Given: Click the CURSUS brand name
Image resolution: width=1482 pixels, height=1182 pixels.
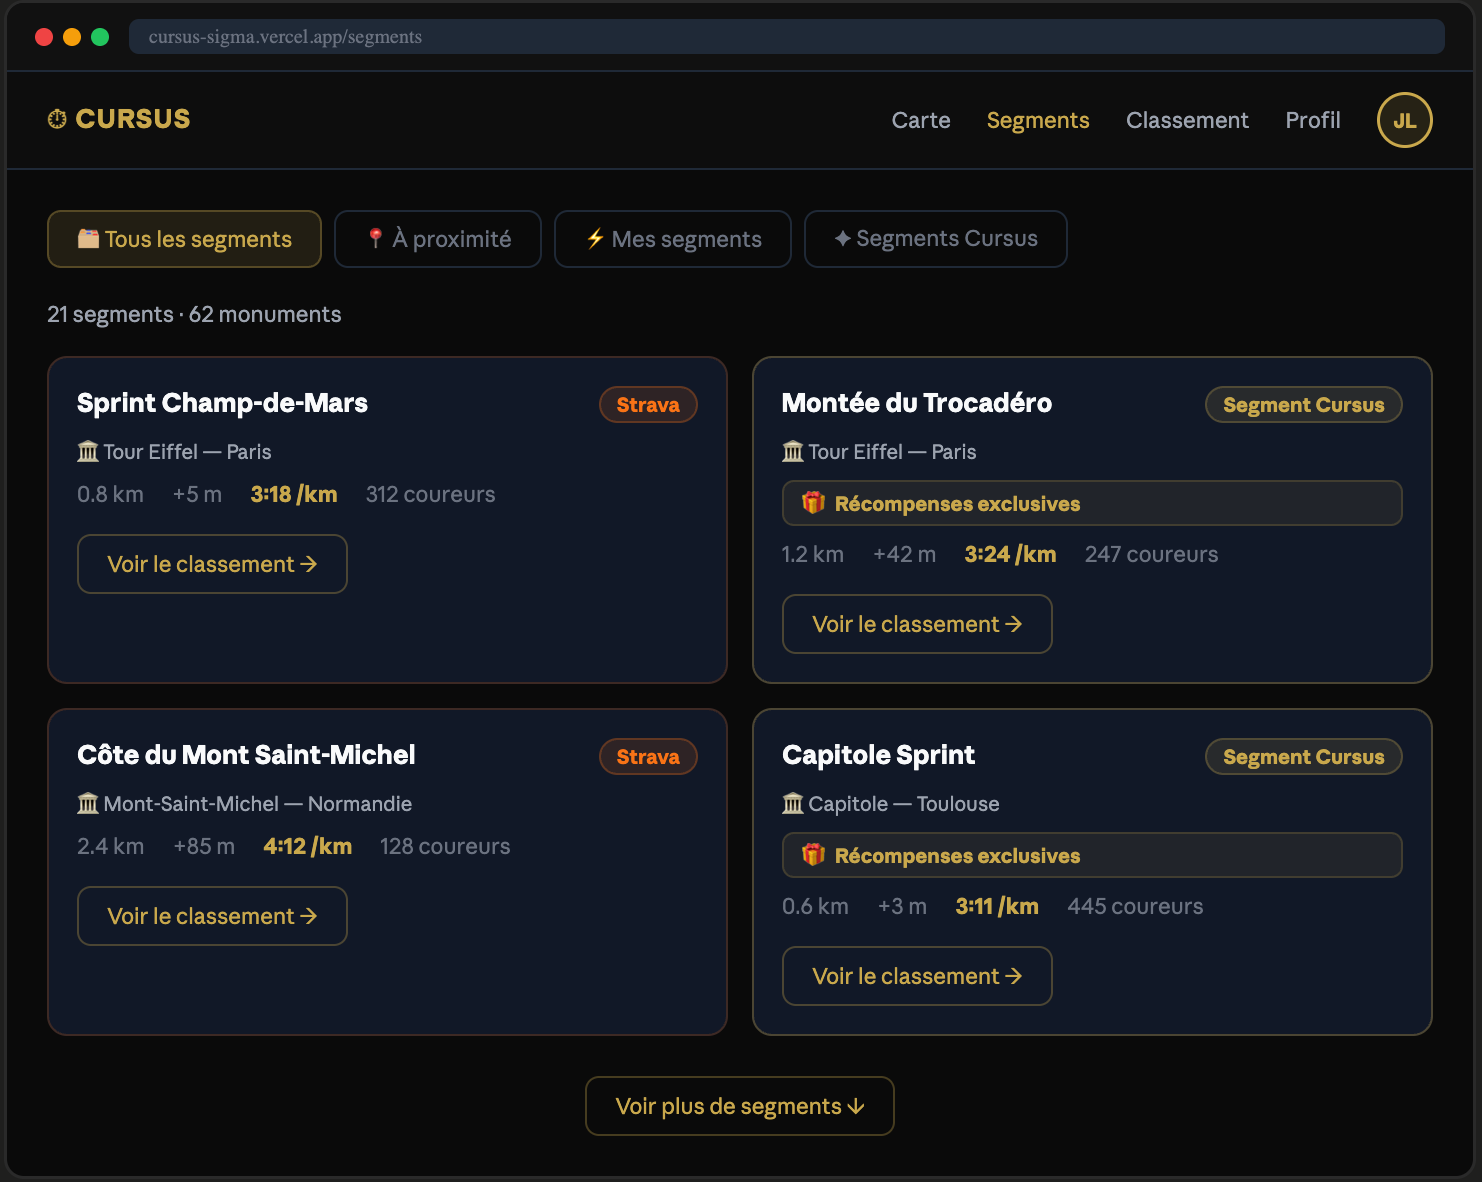Looking at the screenshot, I should click(x=133, y=119).
